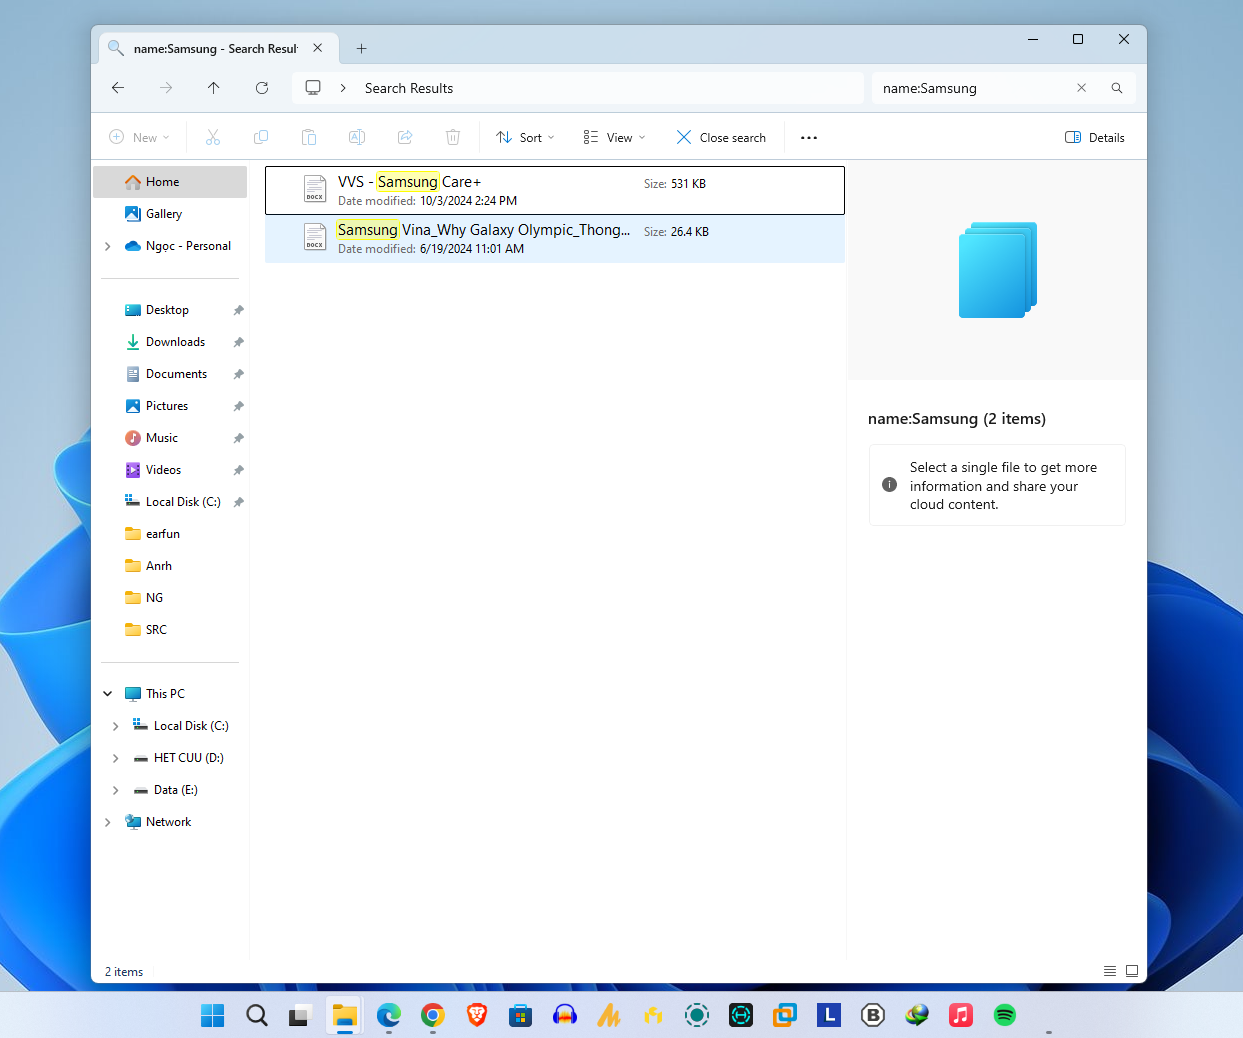Click the Rename toolbar icon
Image resolution: width=1243 pixels, height=1038 pixels.
357,137
